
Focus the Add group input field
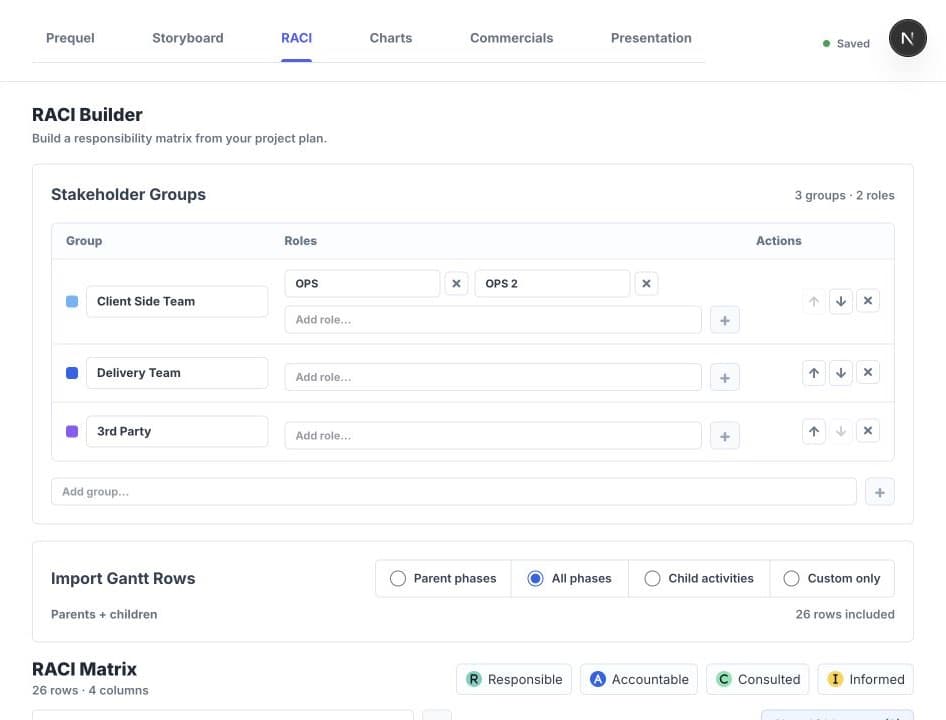tap(454, 492)
